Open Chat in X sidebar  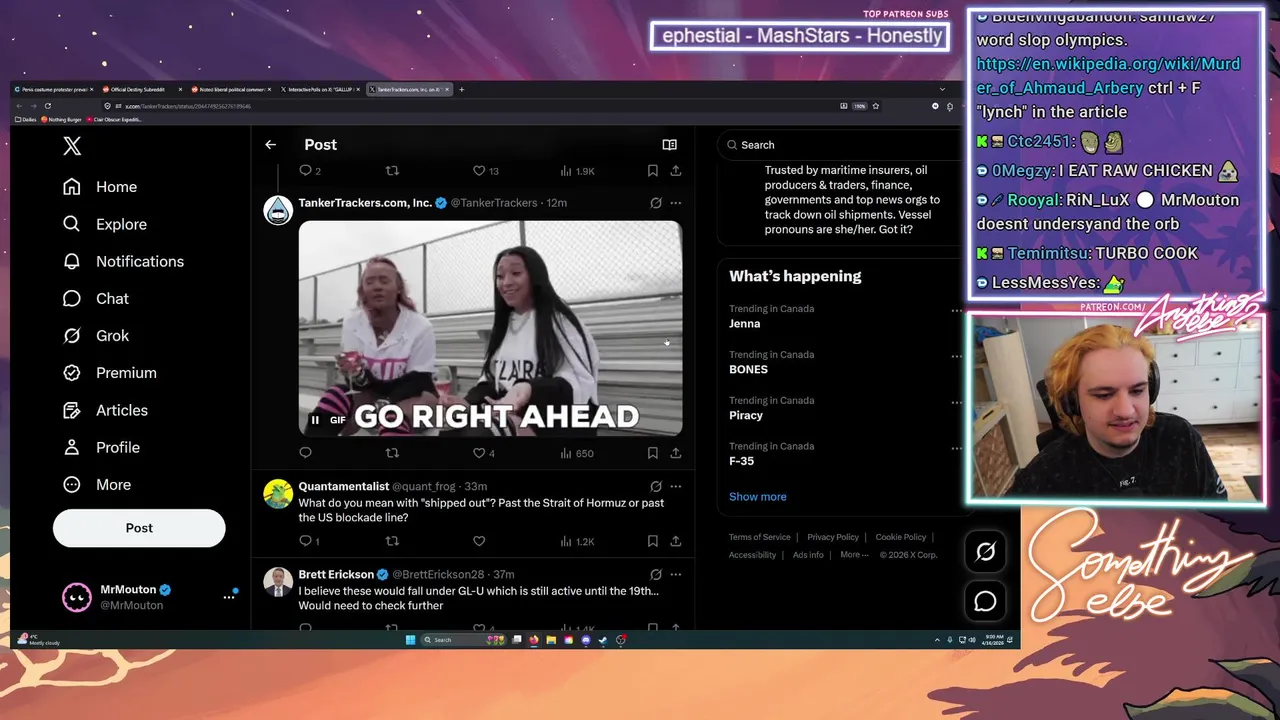[96, 298]
